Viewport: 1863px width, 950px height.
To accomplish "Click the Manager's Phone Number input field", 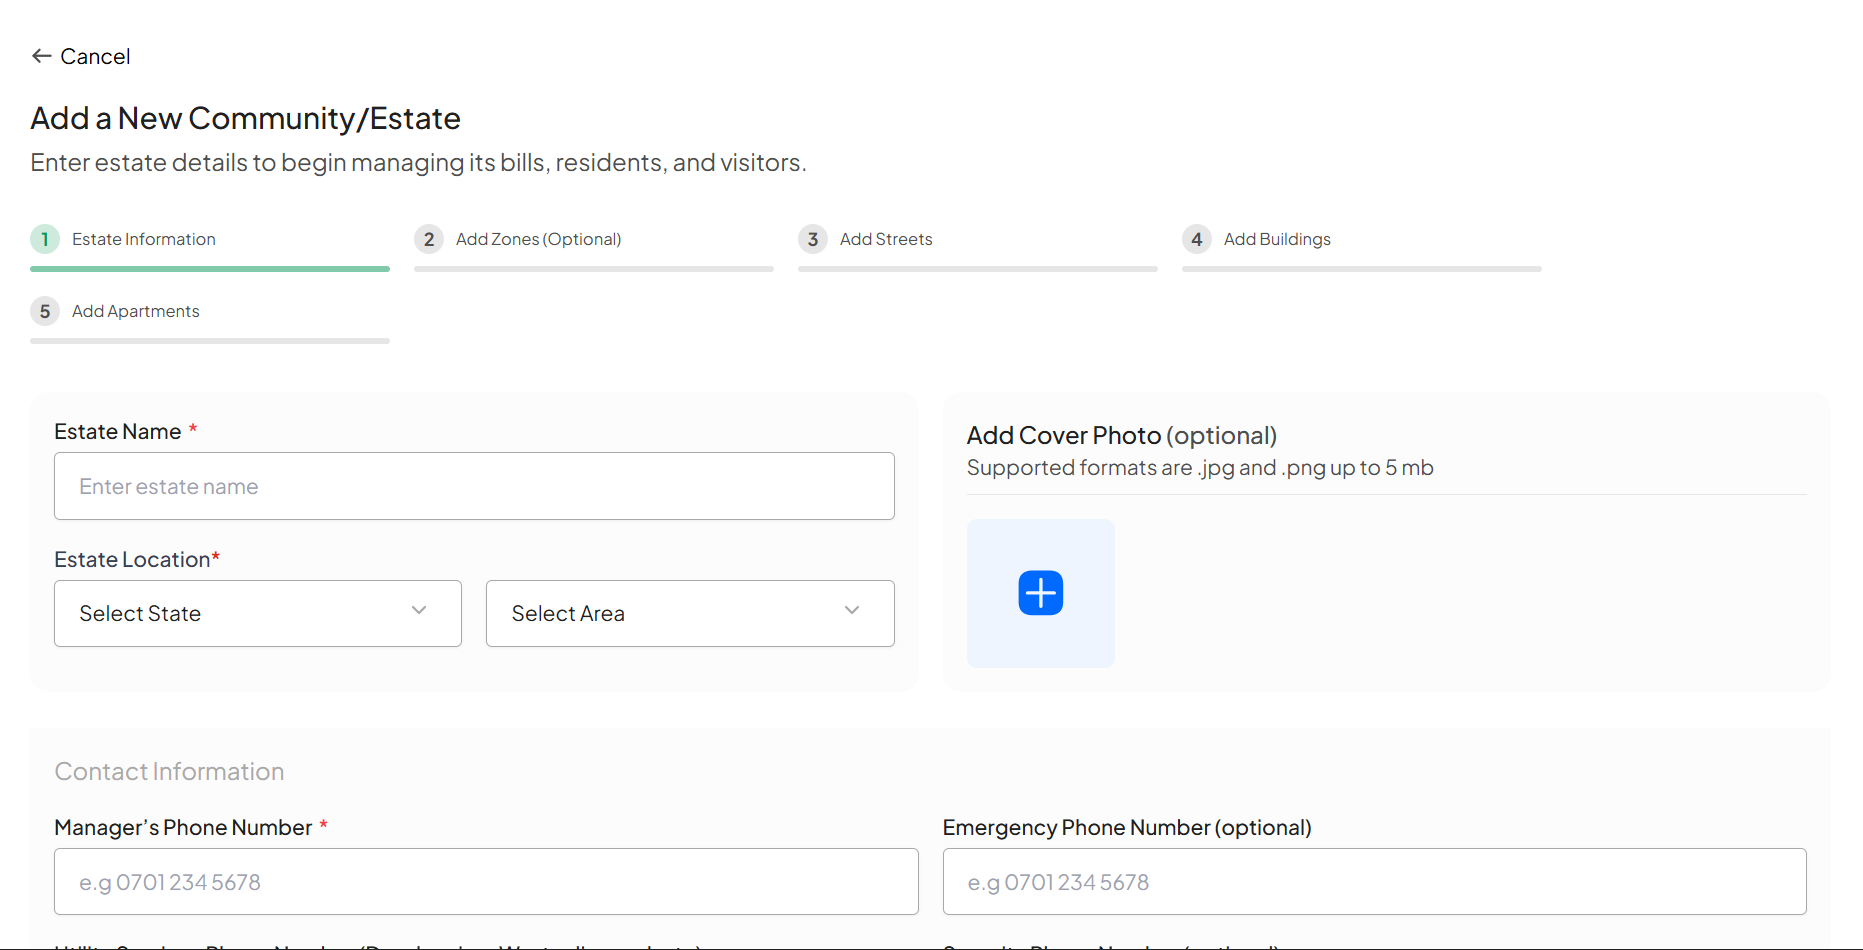I will click(x=486, y=881).
